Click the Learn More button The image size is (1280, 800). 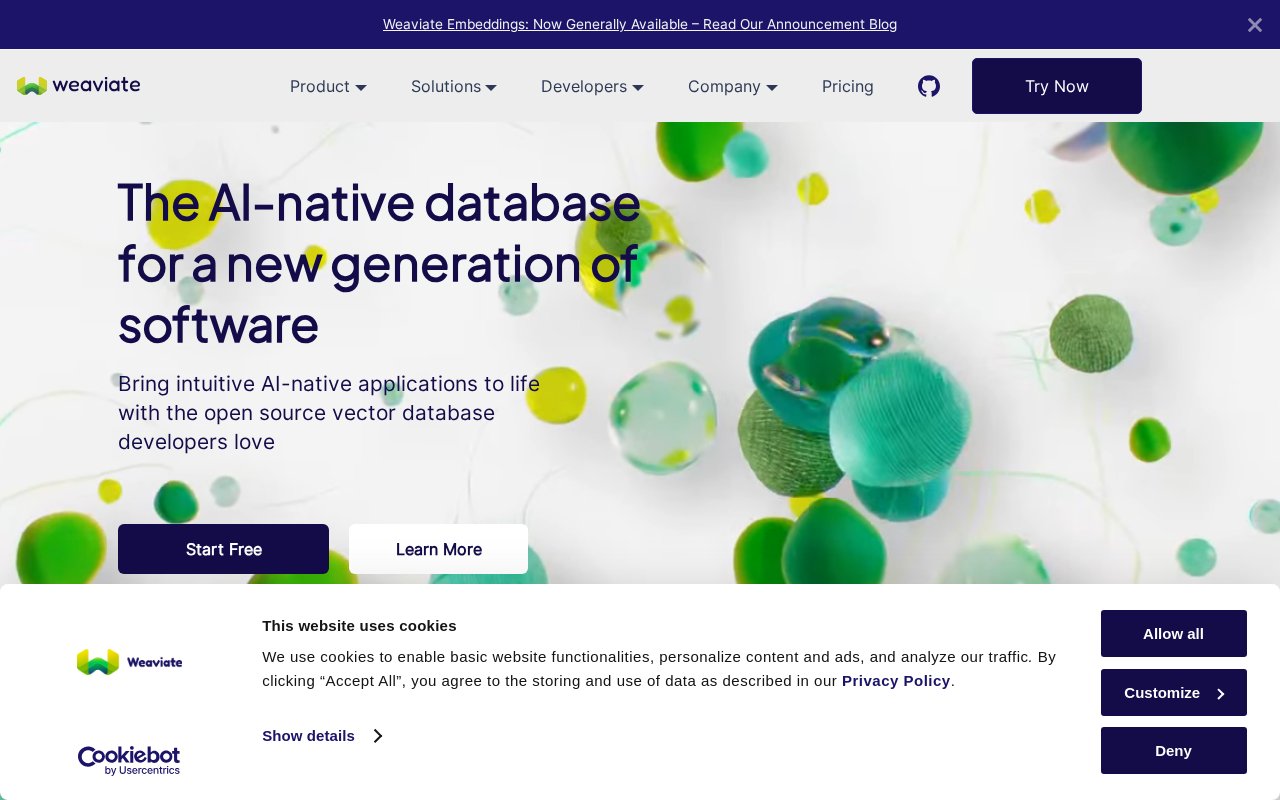[x=438, y=549]
